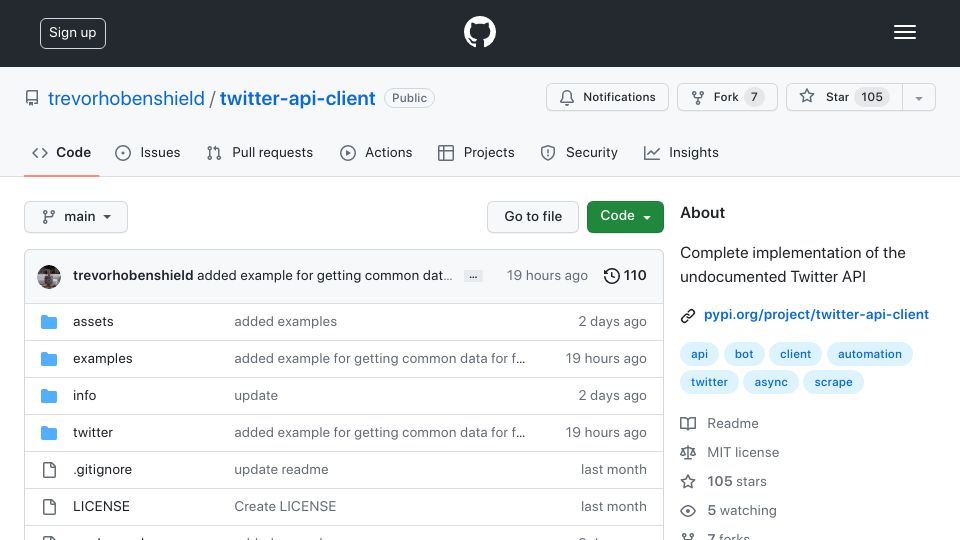Viewport: 960px width, 540px height.
Task: Click the 105 stars link in About
Action: click(737, 481)
